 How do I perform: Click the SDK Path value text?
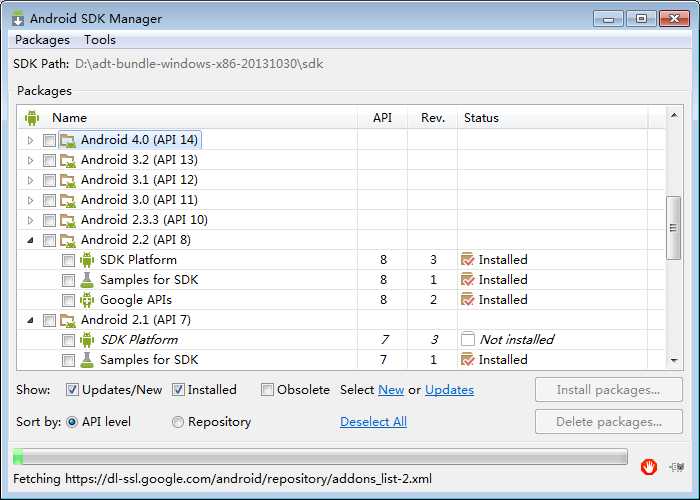pos(199,64)
